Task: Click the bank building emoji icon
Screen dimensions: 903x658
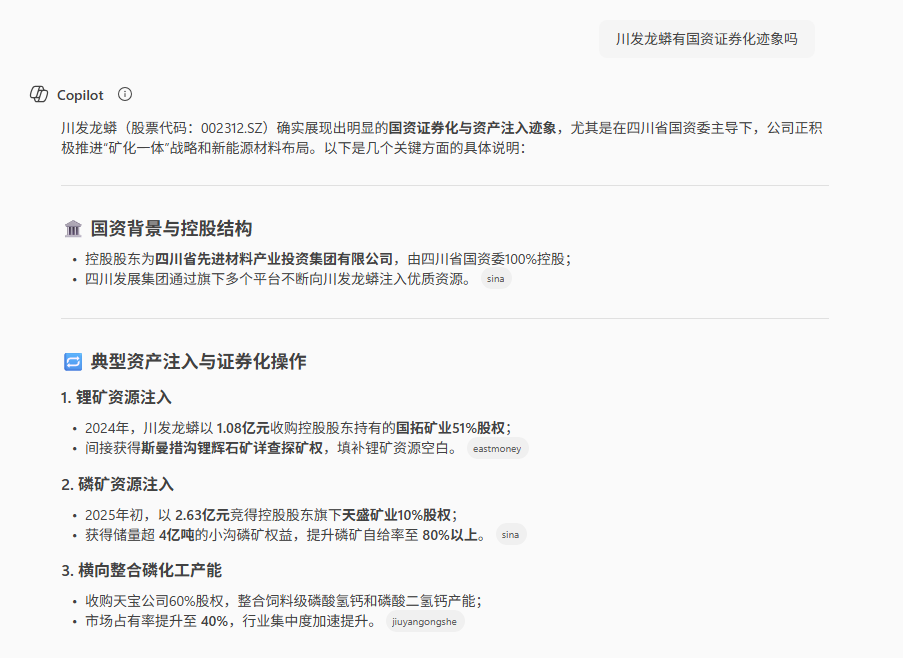Action: tap(73, 229)
